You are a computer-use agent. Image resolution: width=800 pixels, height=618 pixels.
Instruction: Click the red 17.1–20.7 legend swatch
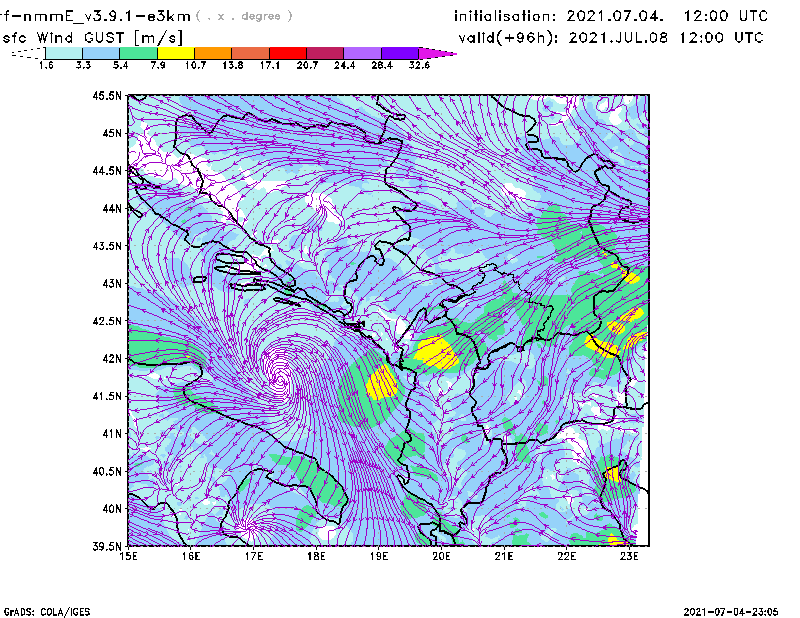(x=288, y=53)
